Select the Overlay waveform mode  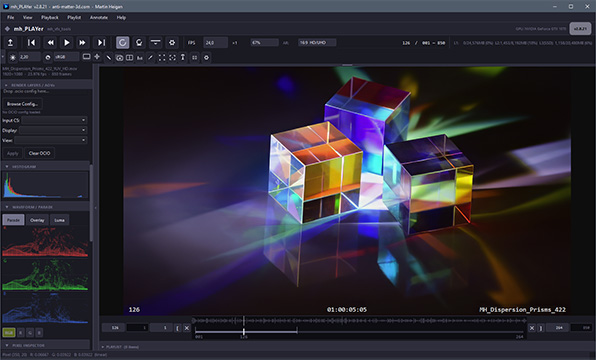[x=37, y=220]
